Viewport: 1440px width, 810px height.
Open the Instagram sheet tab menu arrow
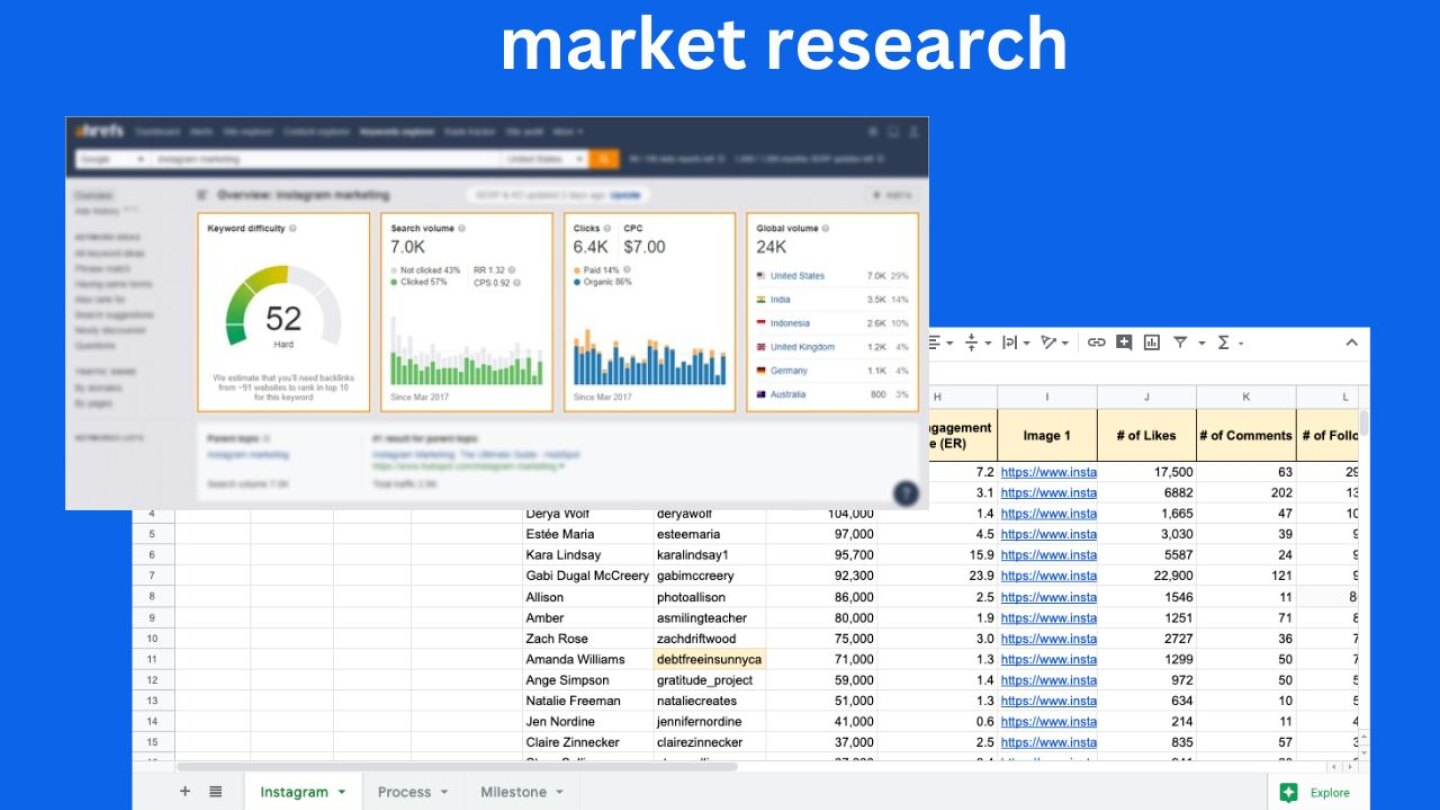coord(342,792)
